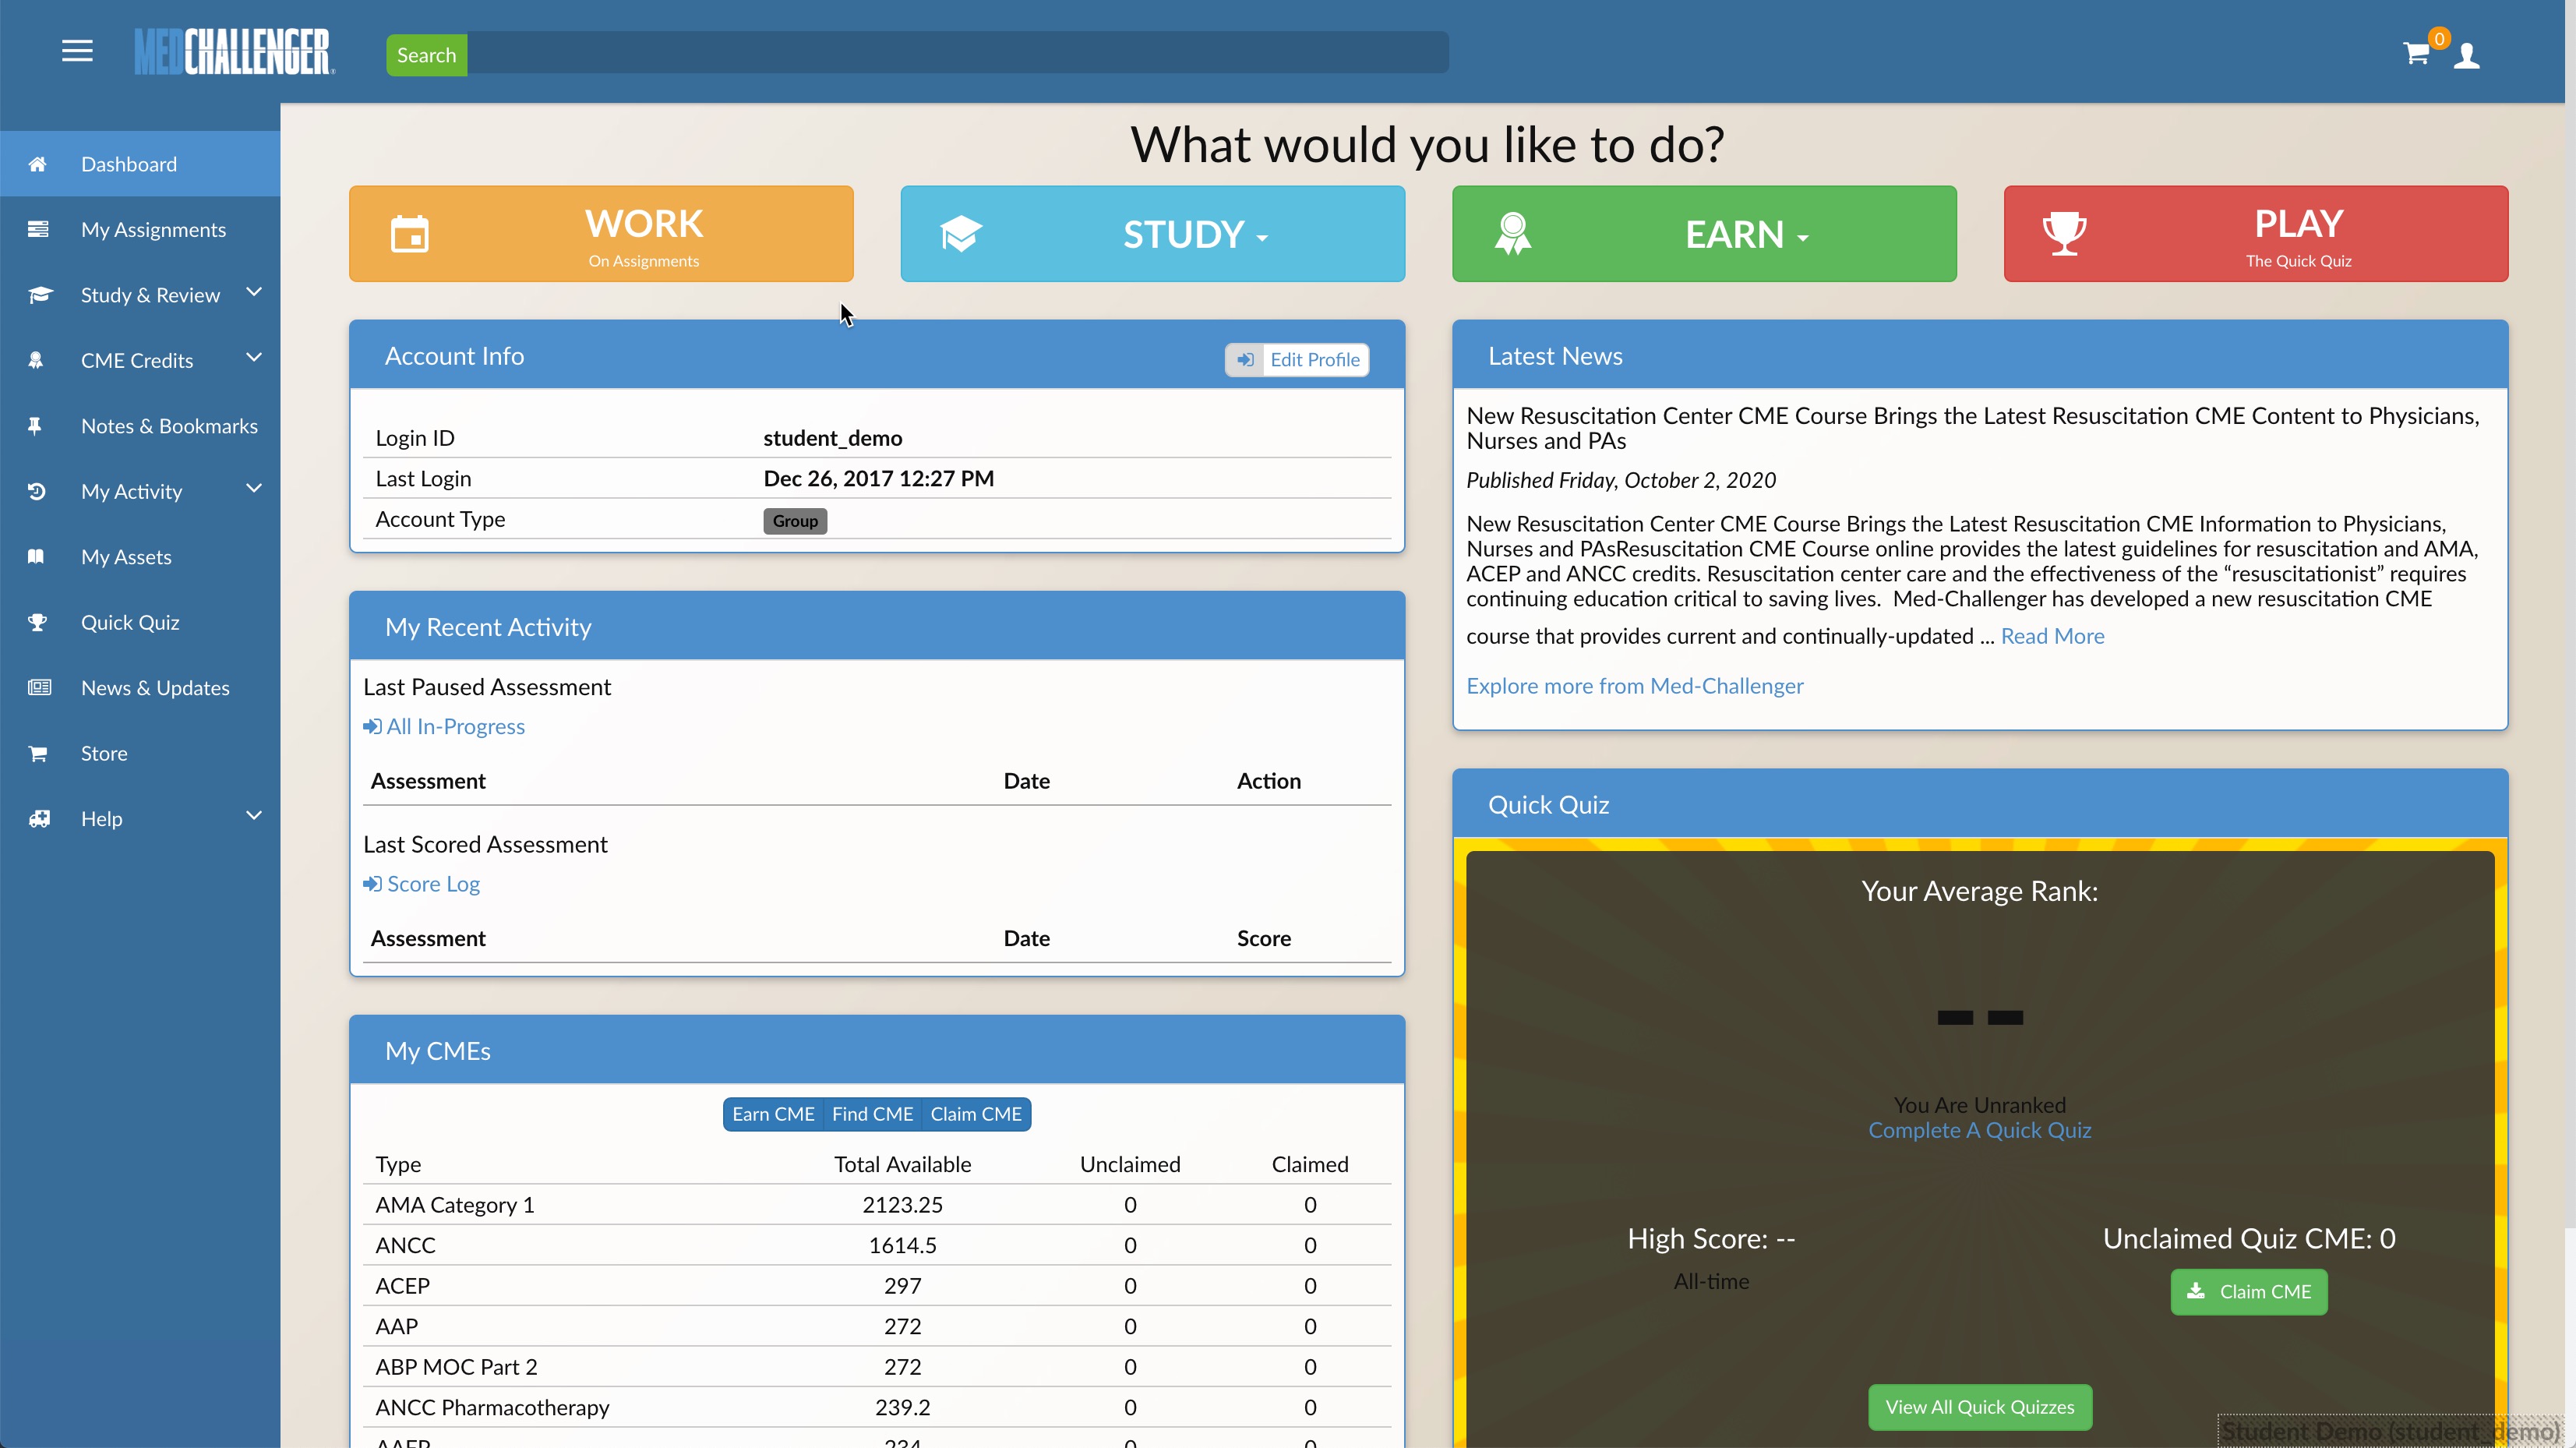Click the WORK On Assignments tile
Image resolution: width=2576 pixels, height=1448 pixels.
601,234
